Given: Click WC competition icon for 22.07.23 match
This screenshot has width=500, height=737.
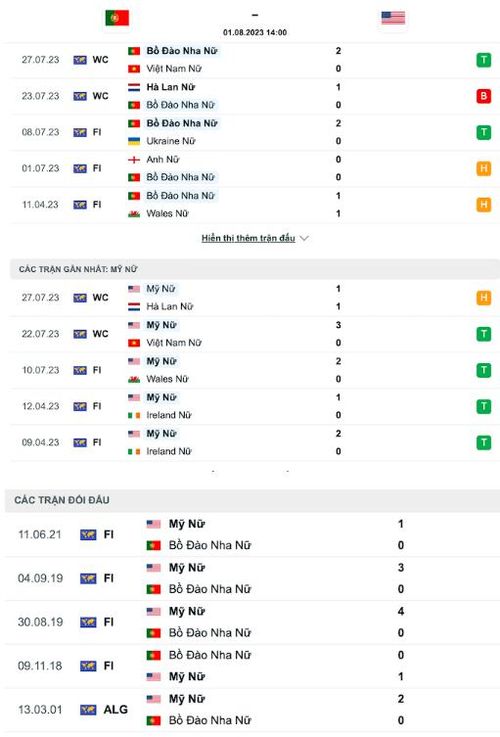Looking at the screenshot, I should click(x=80, y=334).
